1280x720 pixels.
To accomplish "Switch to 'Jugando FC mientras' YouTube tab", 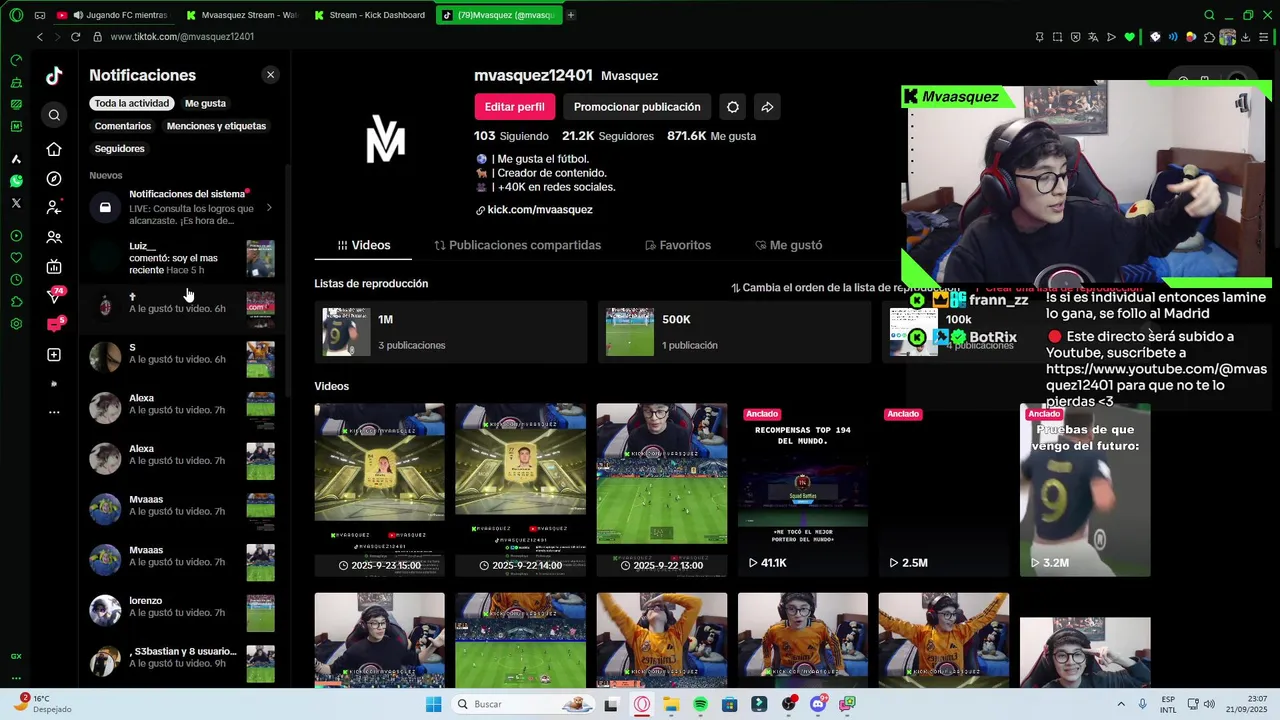I will tap(112, 15).
